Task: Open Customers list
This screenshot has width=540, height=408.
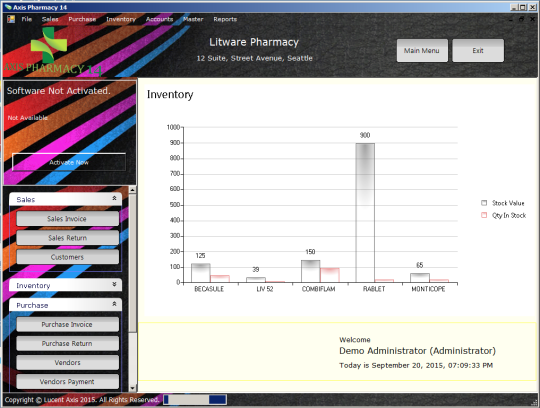Action: coord(68,257)
